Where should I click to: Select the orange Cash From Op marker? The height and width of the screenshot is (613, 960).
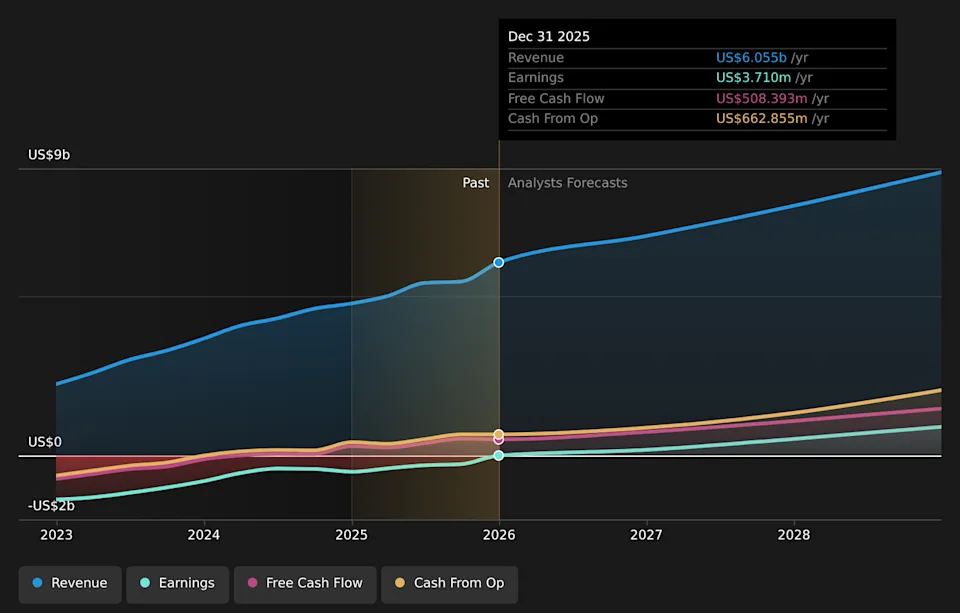click(x=499, y=434)
